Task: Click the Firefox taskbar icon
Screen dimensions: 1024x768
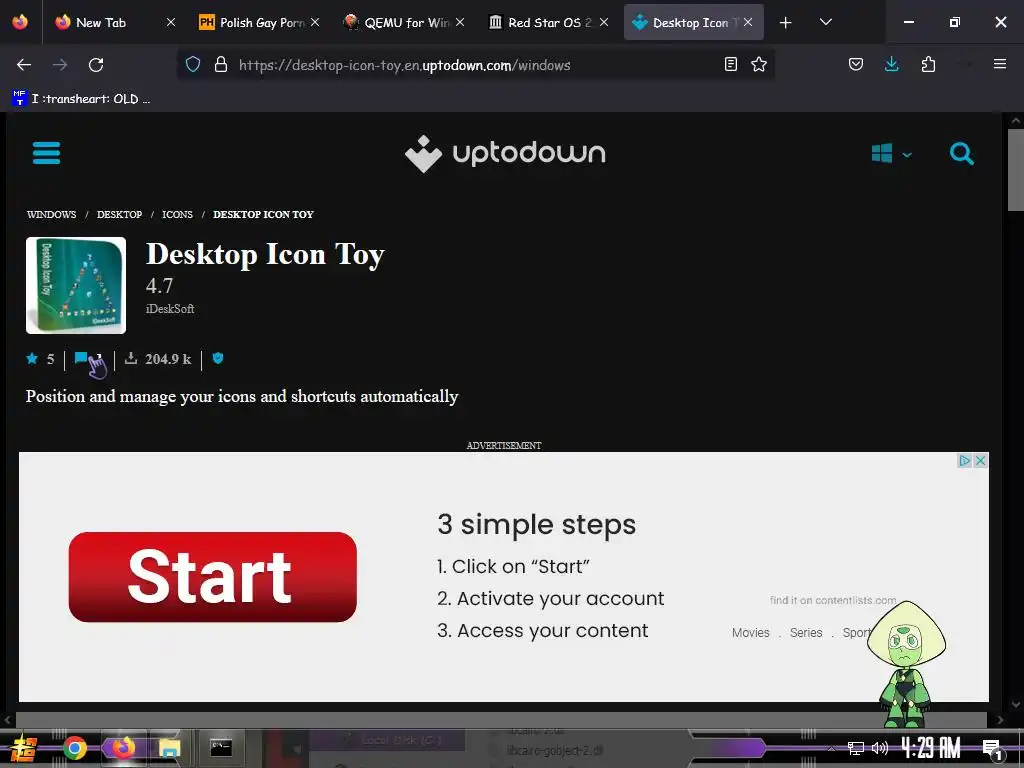Action: (x=123, y=748)
